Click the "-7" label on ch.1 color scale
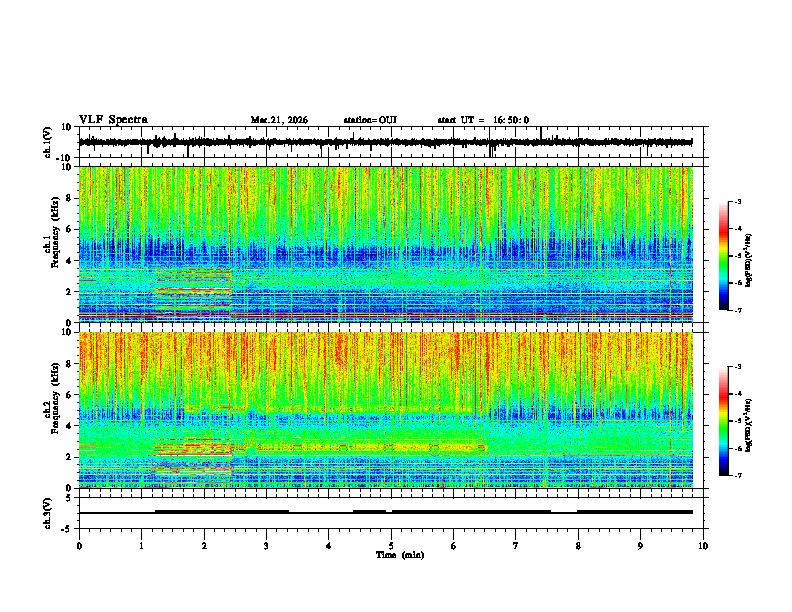This screenshot has width=792, height=612. (x=737, y=311)
